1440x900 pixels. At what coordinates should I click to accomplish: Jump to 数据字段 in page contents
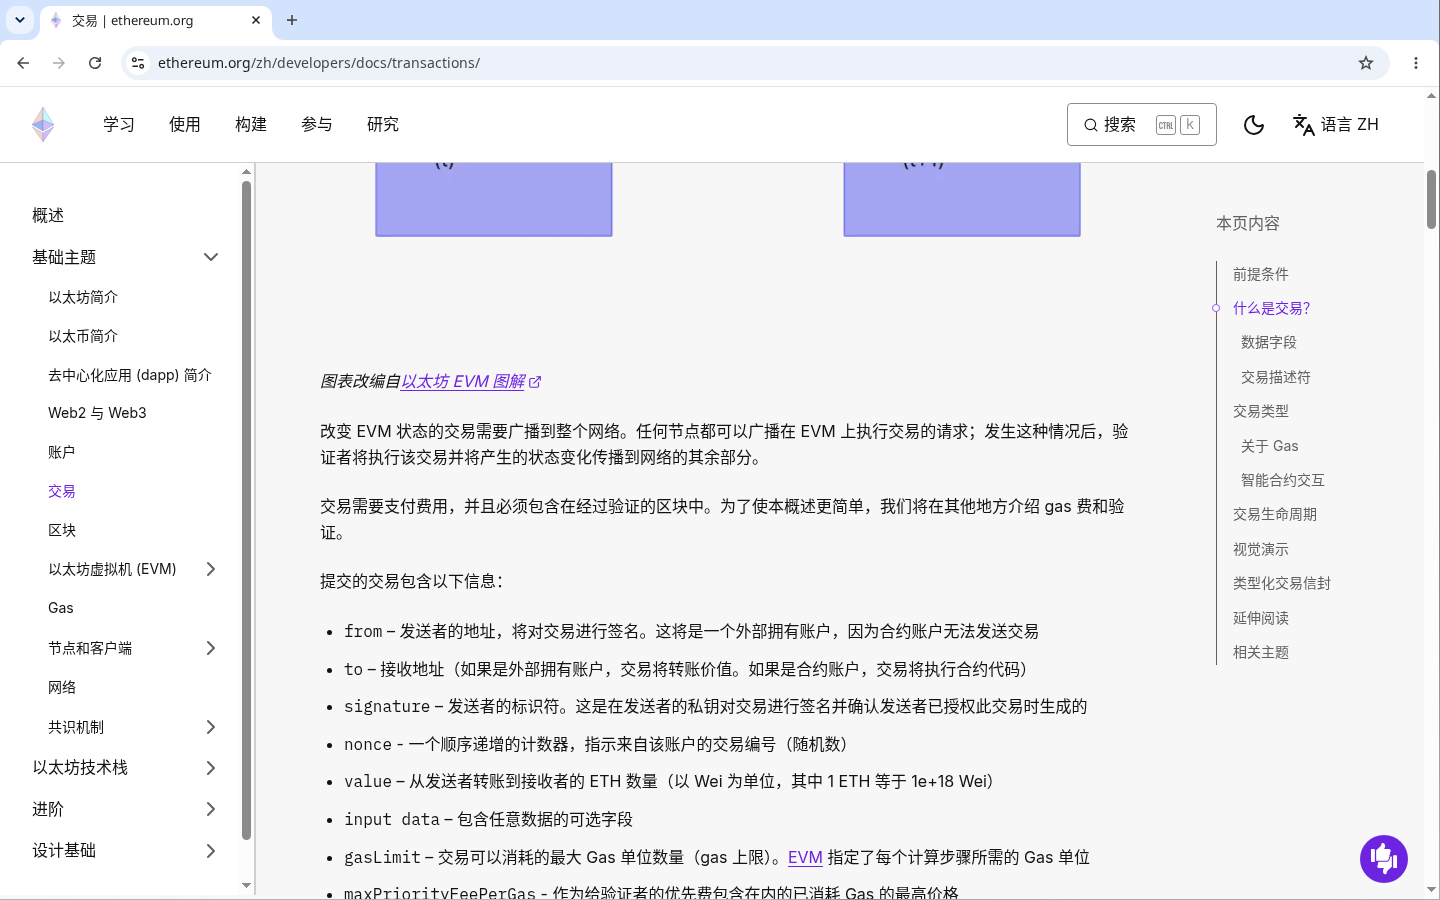tap(1269, 342)
